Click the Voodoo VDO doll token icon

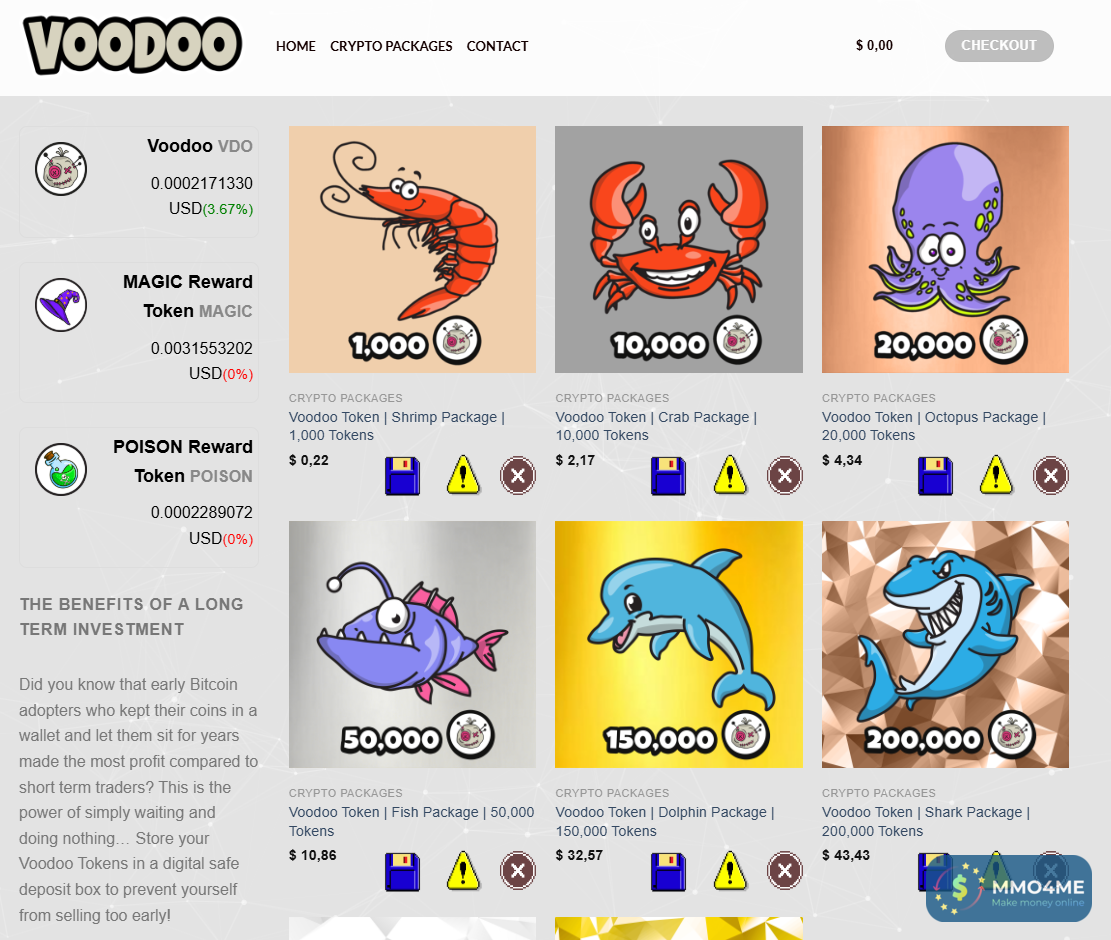pos(61,169)
